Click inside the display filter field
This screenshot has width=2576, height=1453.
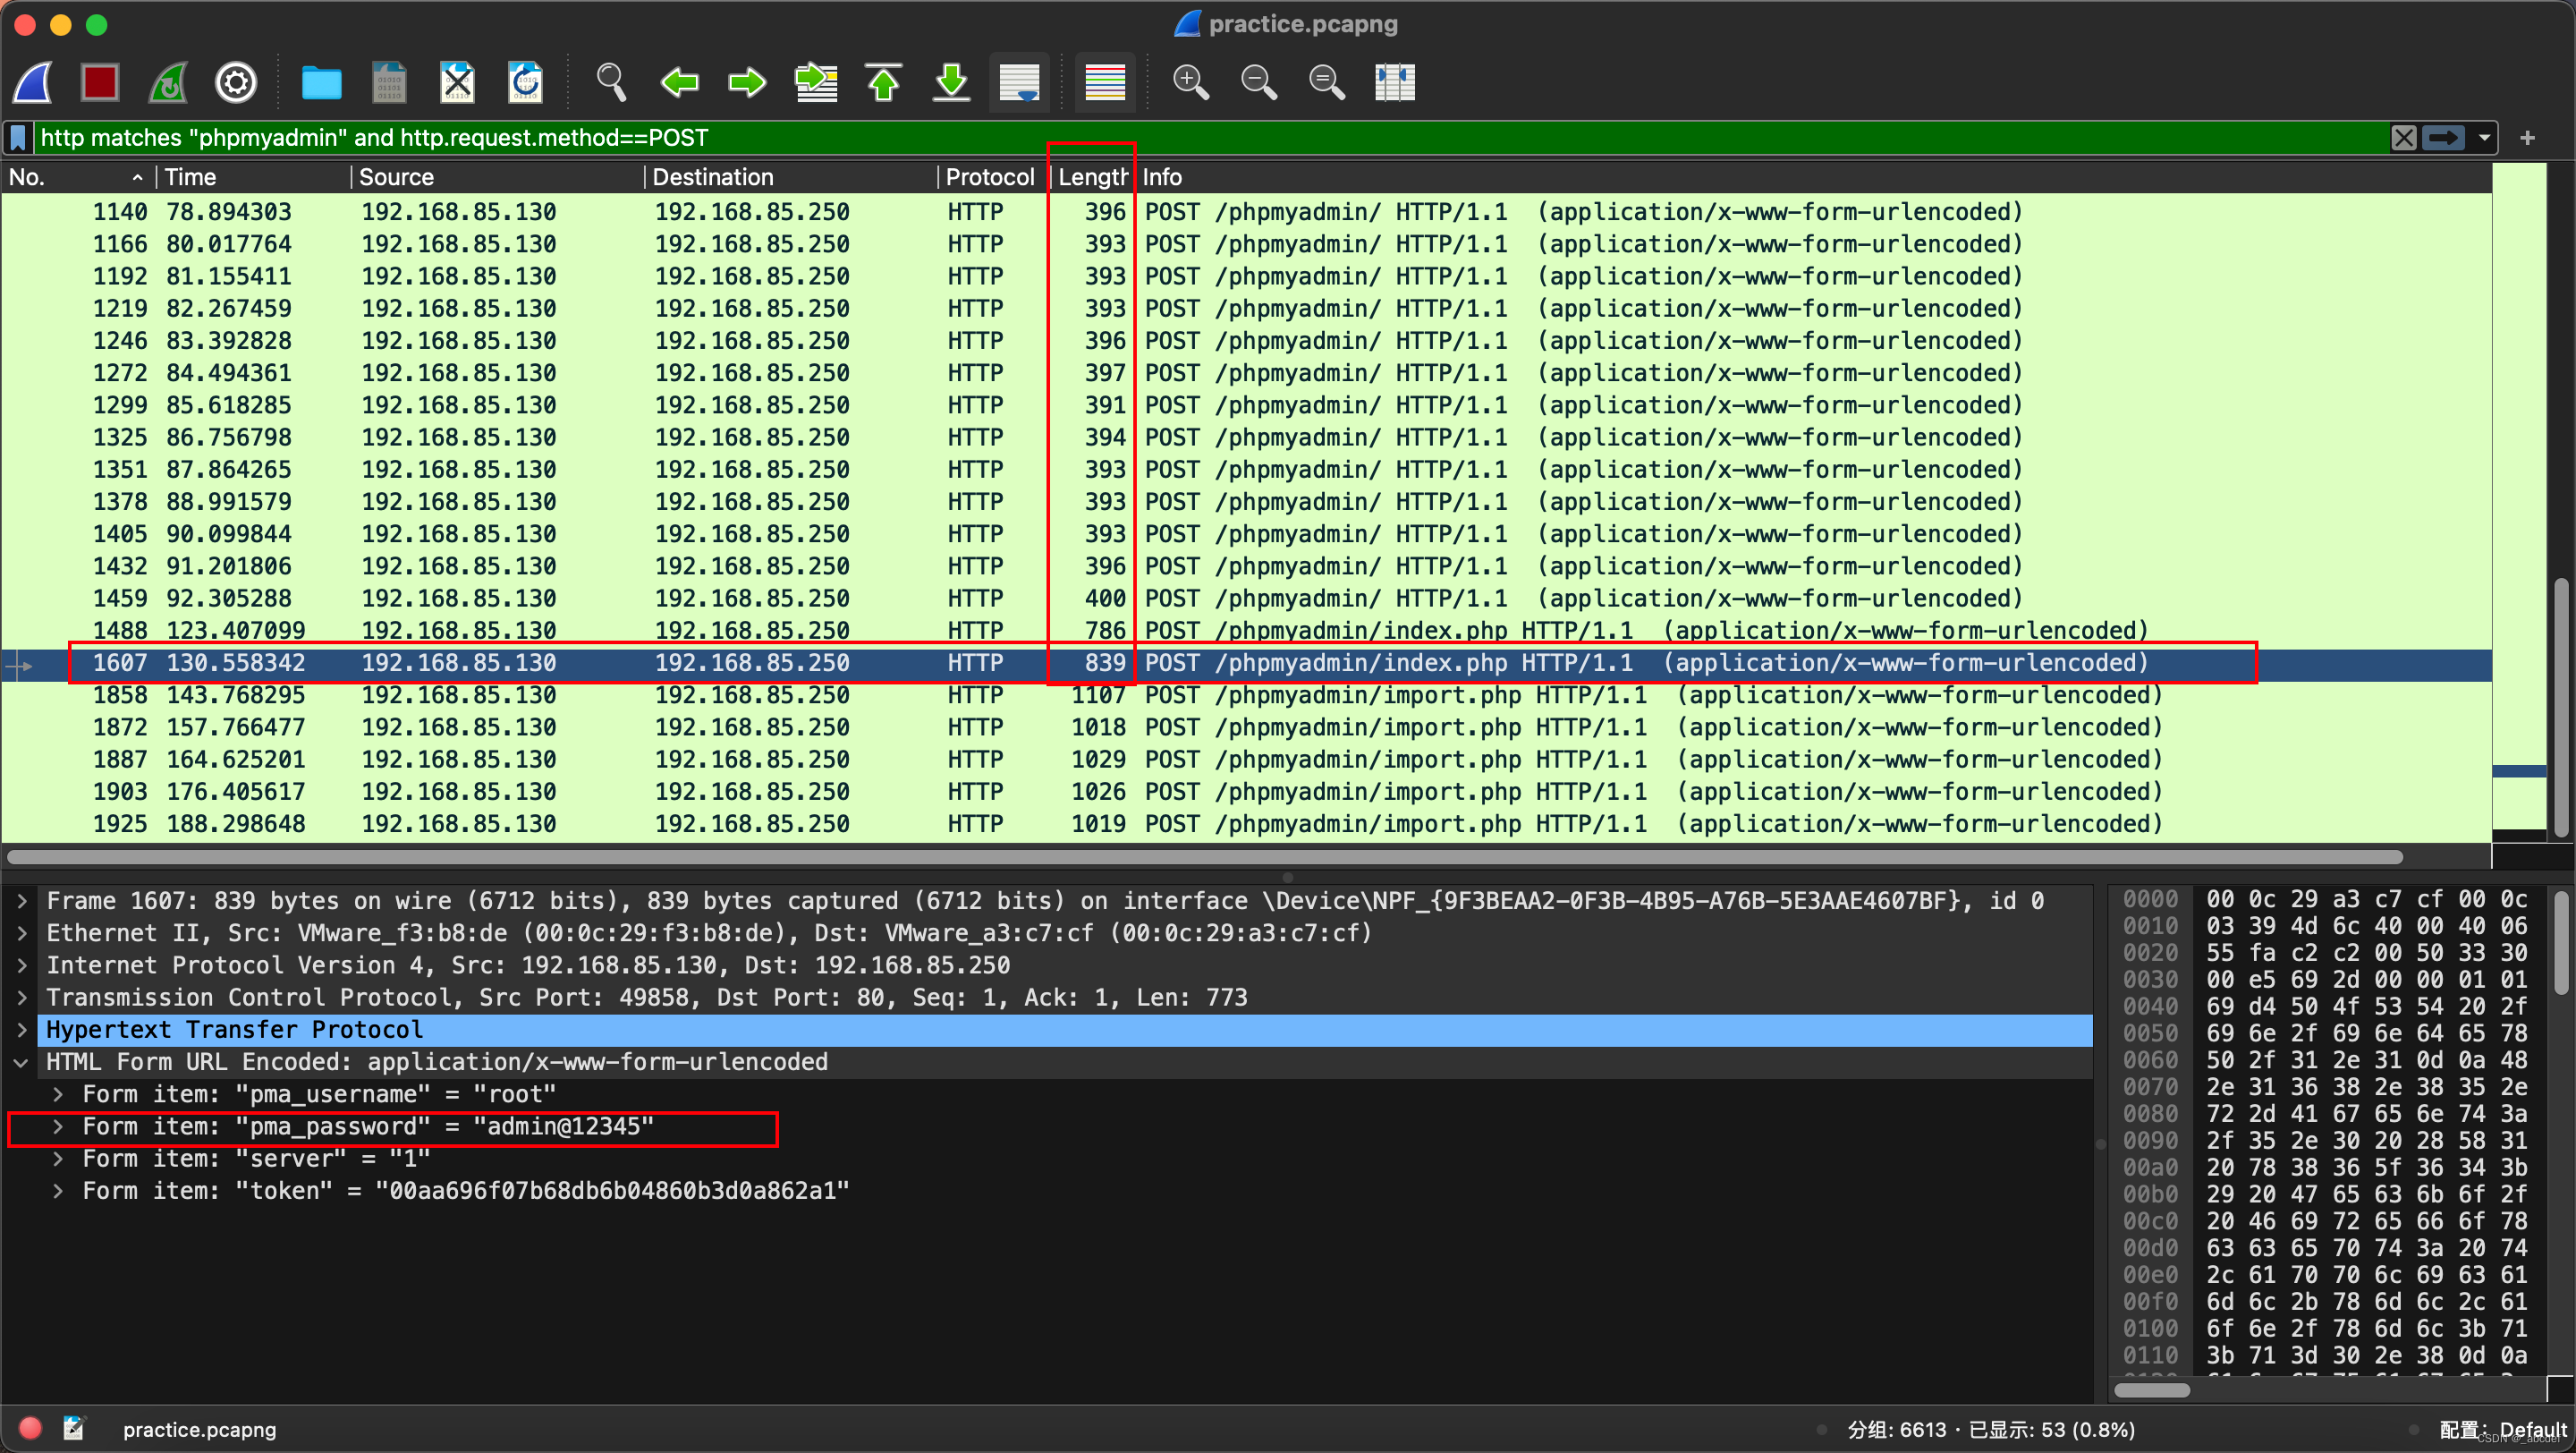click(x=1200, y=138)
